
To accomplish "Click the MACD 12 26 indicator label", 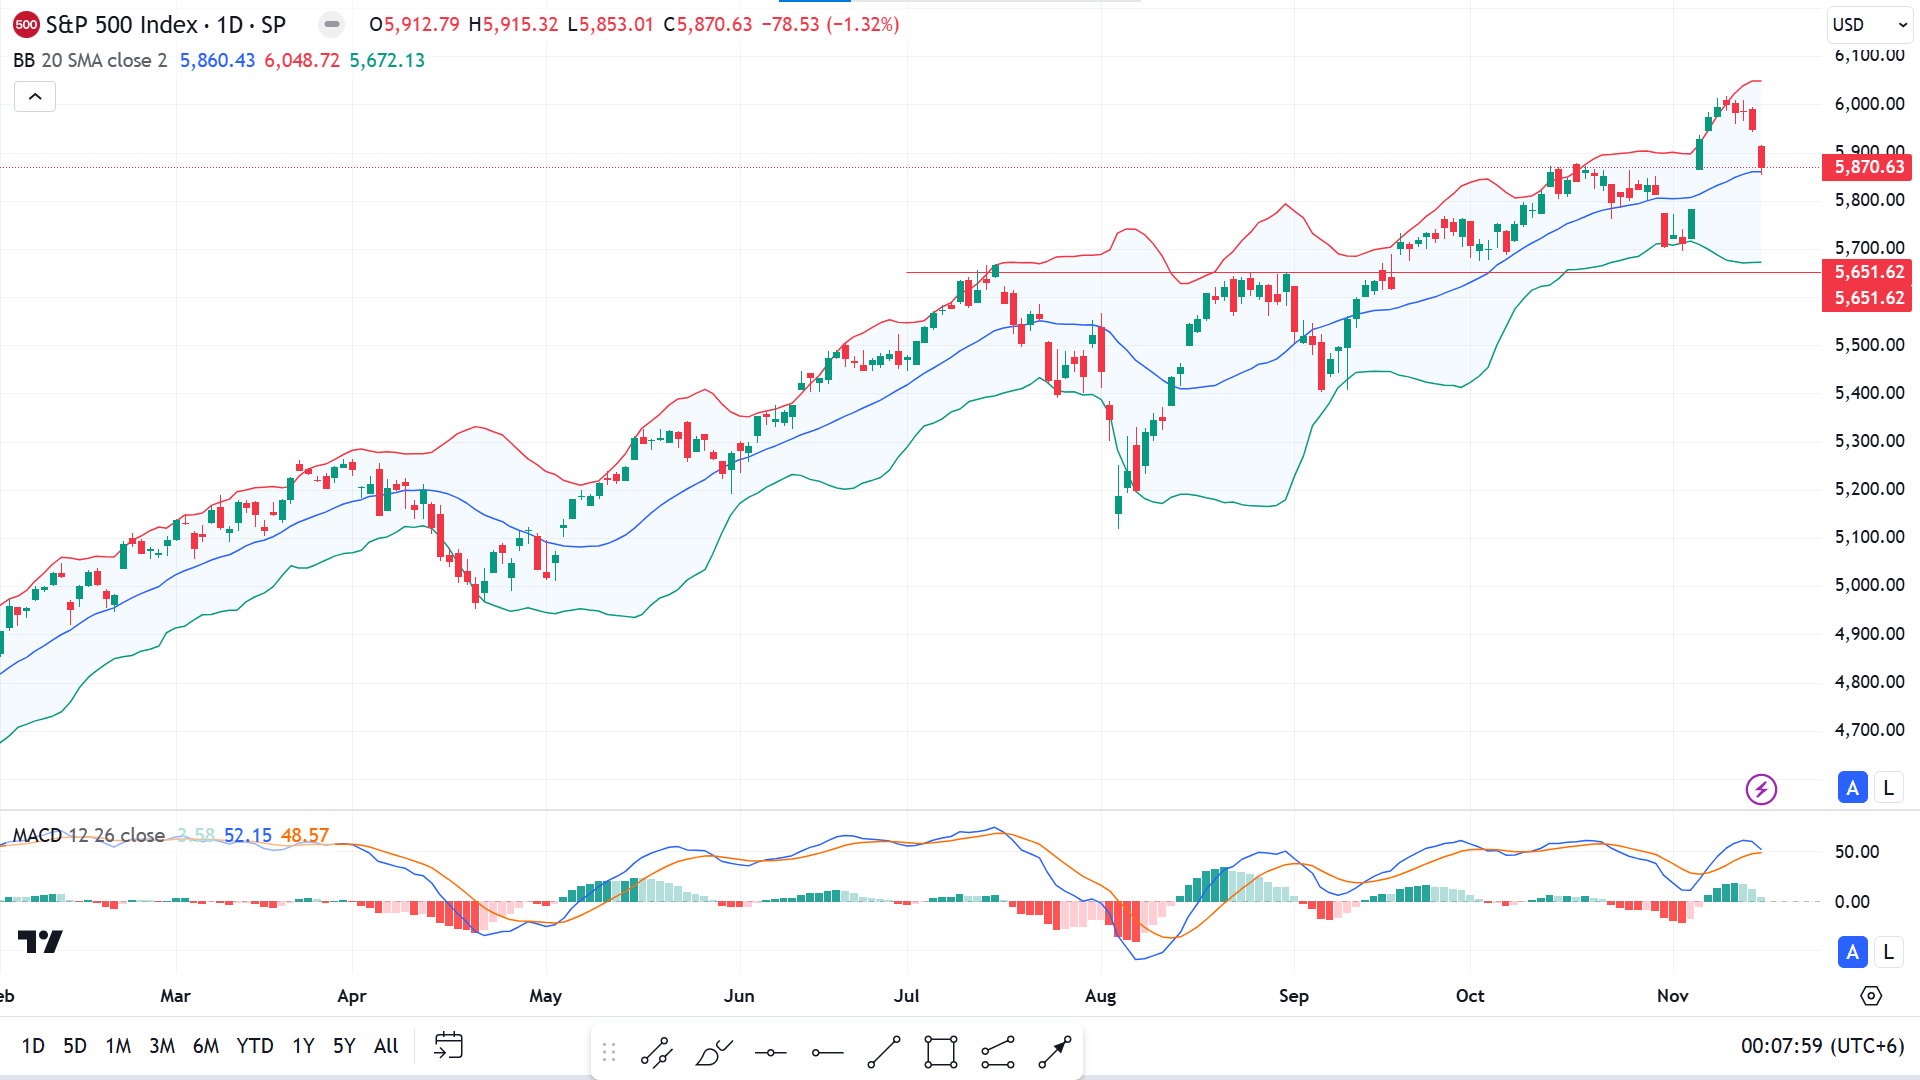I will click(x=89, y=835).
